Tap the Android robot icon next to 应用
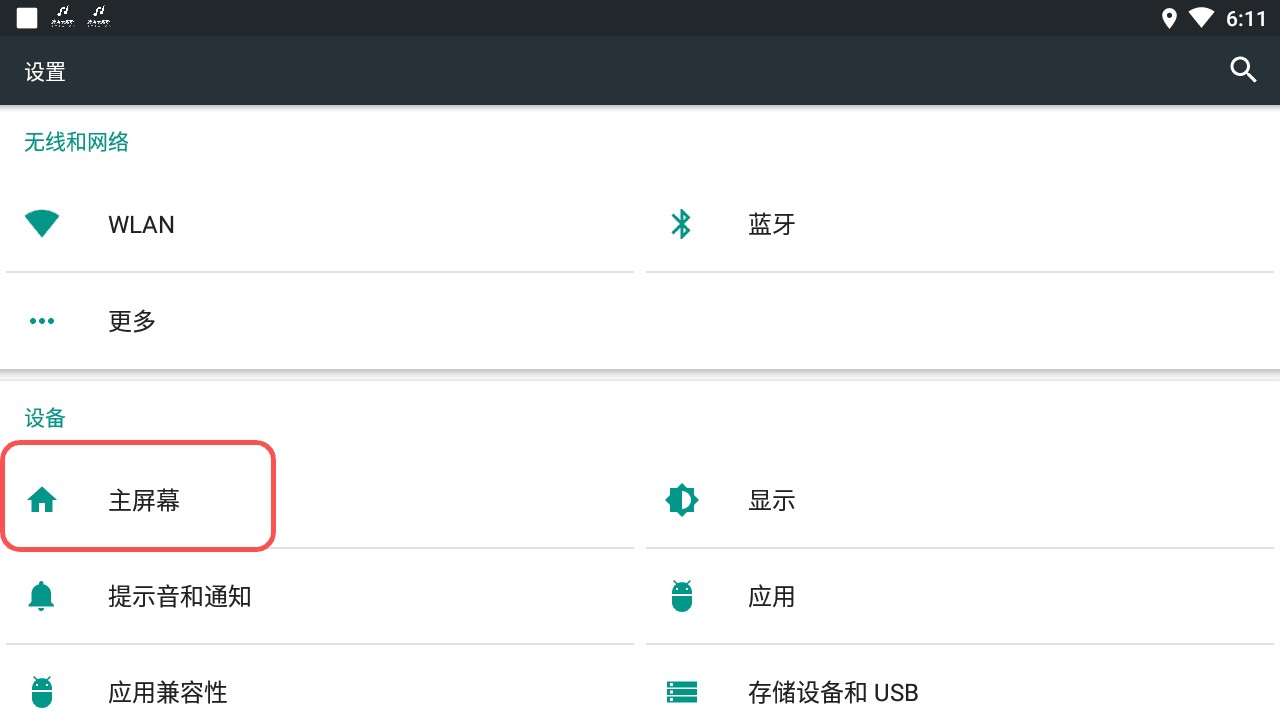This screenshot has width=1280, height=720. (x=681, y=596)
